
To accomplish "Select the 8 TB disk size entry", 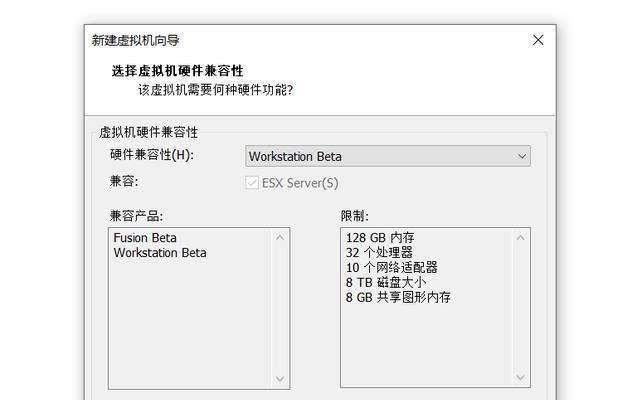I will (386, 282).
